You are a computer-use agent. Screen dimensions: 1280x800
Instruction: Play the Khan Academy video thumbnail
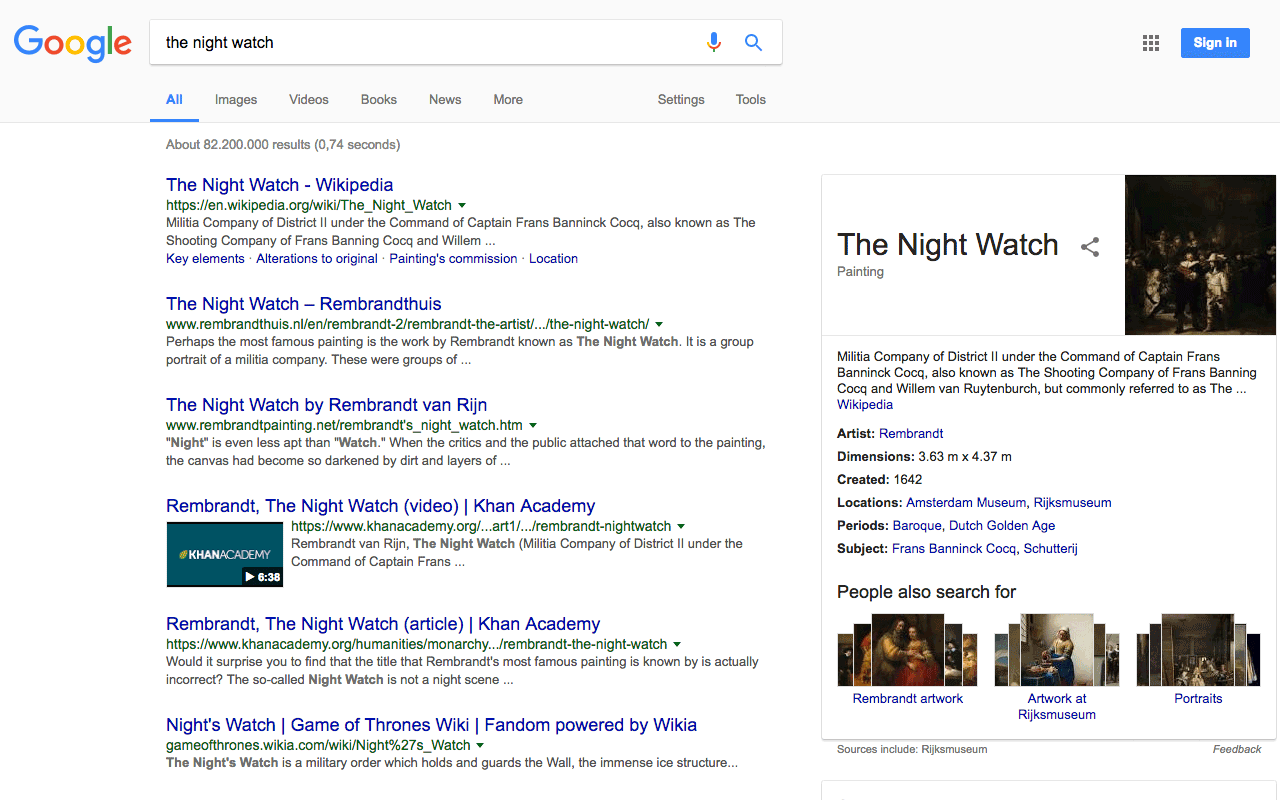[225, 554]
